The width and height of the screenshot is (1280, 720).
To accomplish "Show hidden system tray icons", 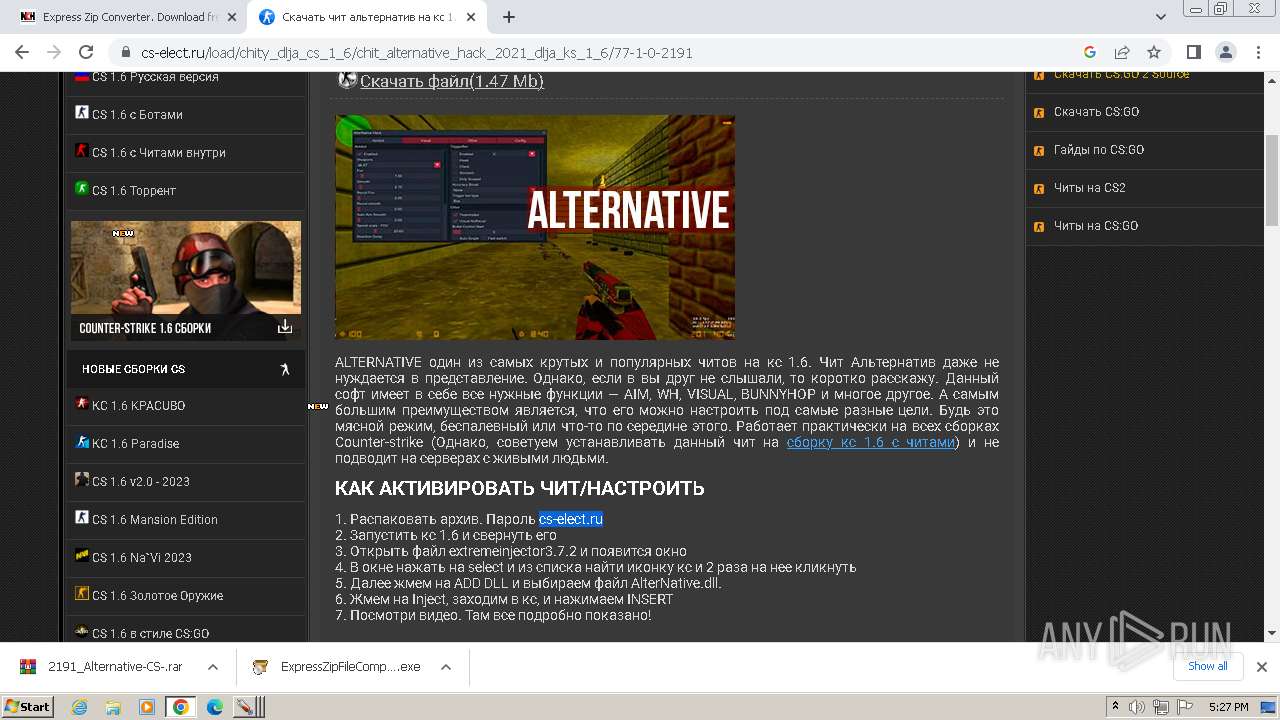I will coord(1115,707).
